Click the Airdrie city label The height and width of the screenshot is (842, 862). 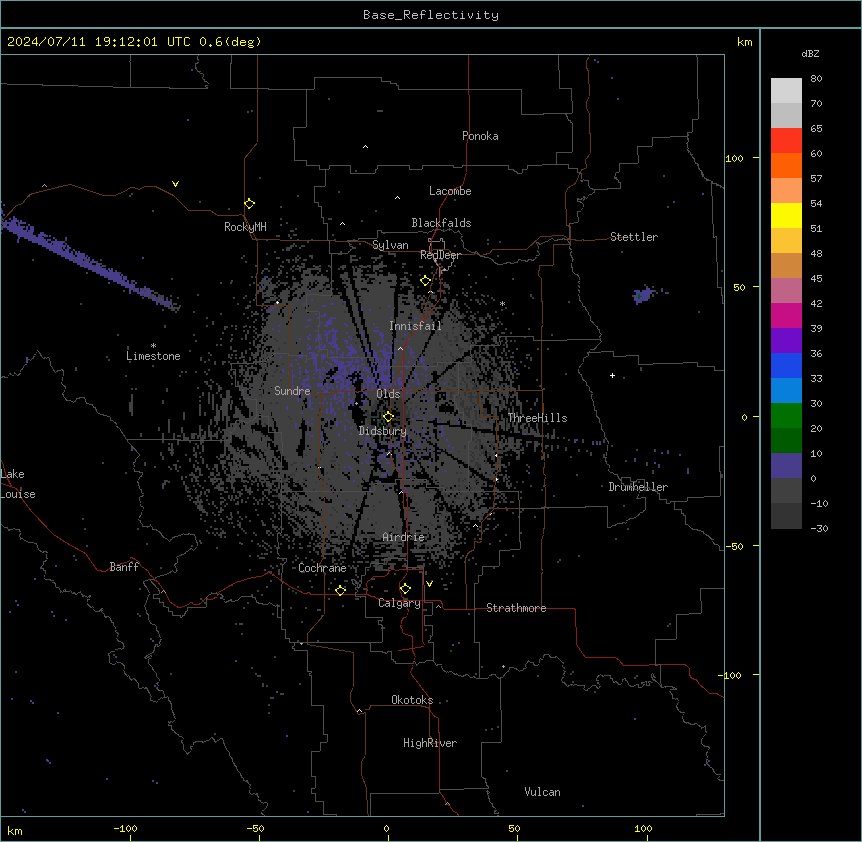[x=403, y=537]
